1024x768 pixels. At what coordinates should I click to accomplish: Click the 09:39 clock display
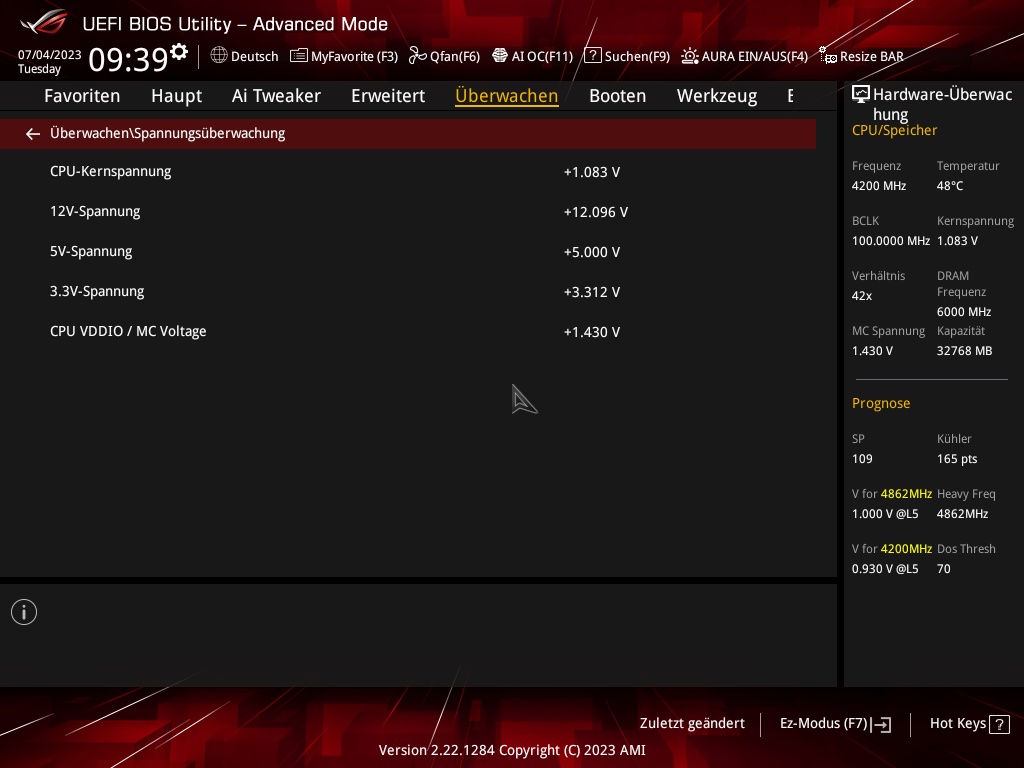pyautogui.click(x=129, y=59)
